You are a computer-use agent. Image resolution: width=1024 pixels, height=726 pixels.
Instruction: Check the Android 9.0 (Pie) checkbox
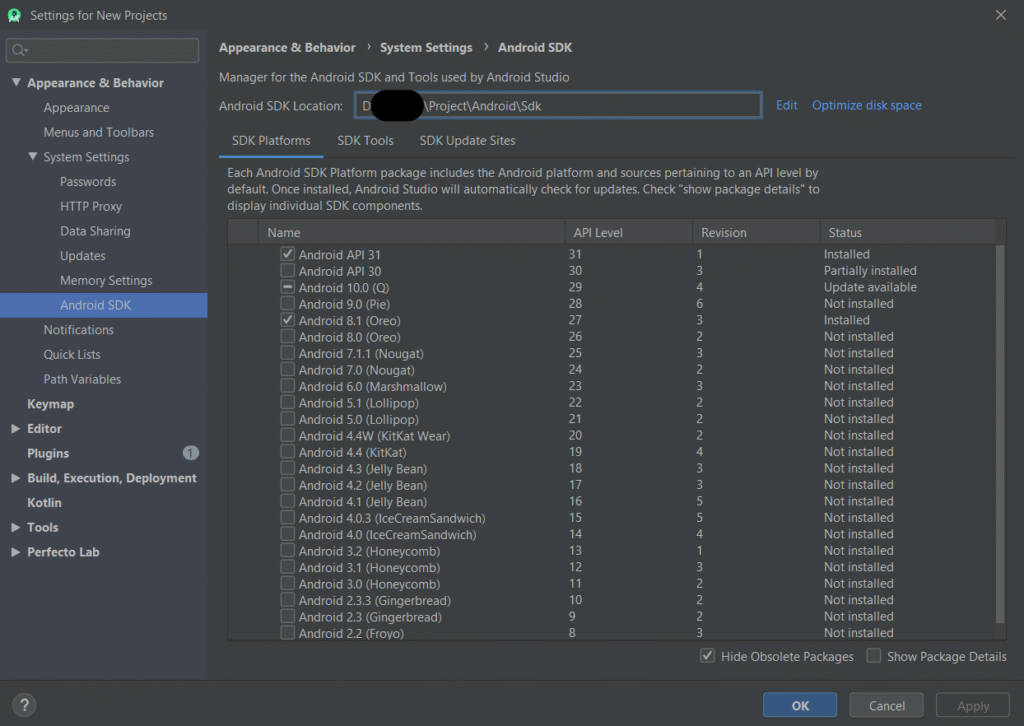click(x=287, y=304)
